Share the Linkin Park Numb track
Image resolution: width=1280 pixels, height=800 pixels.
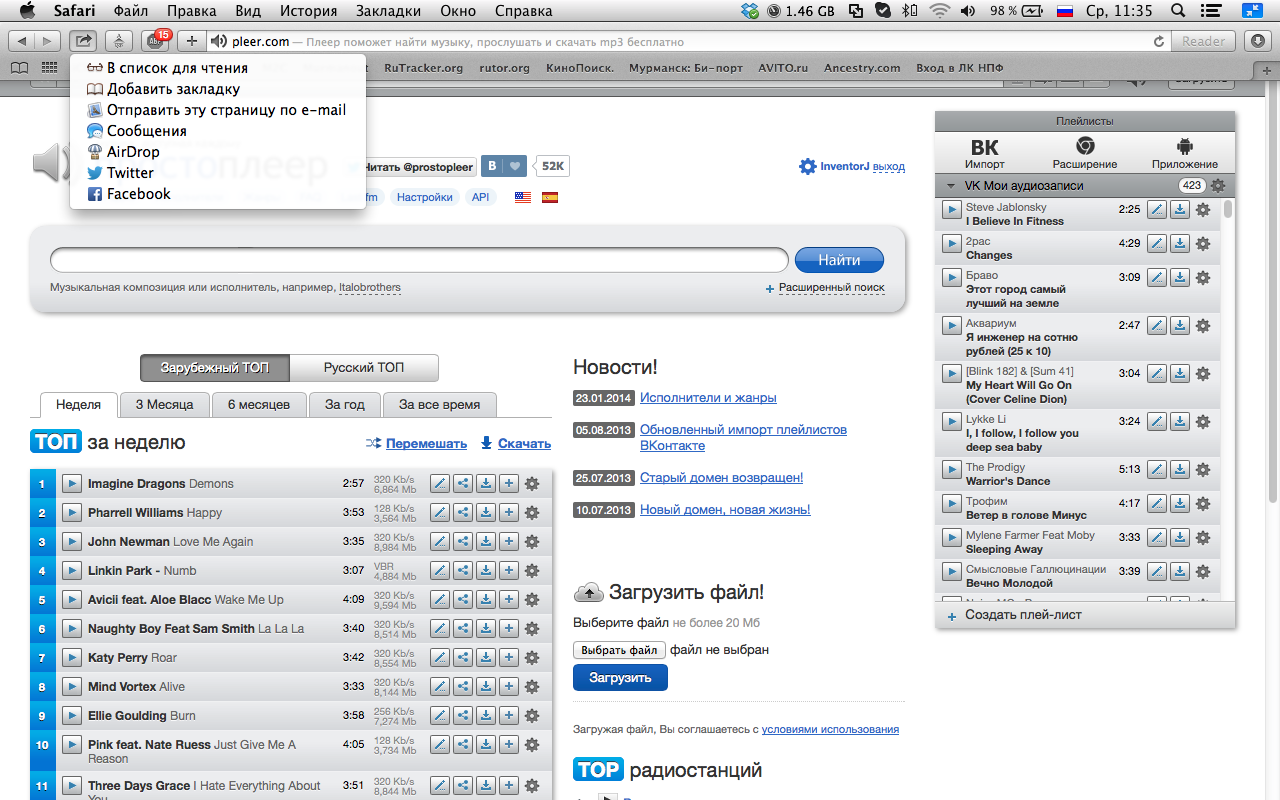tap(463, 571)
